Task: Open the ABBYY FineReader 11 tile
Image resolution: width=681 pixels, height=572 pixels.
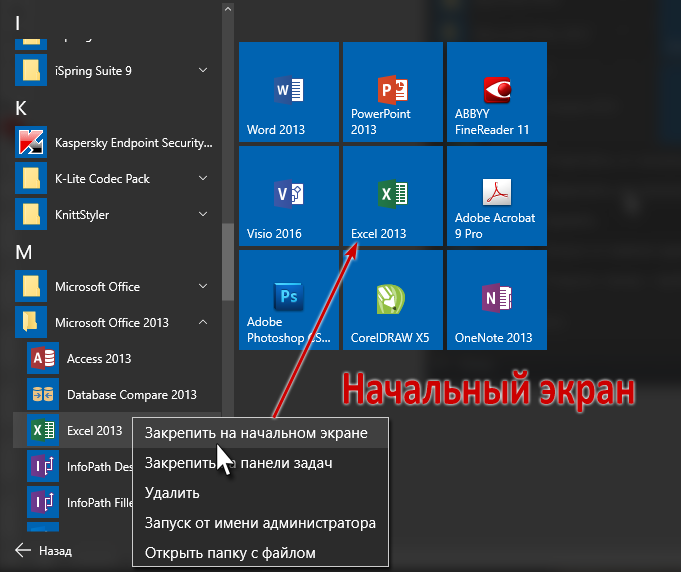Action: click(497, 92)
